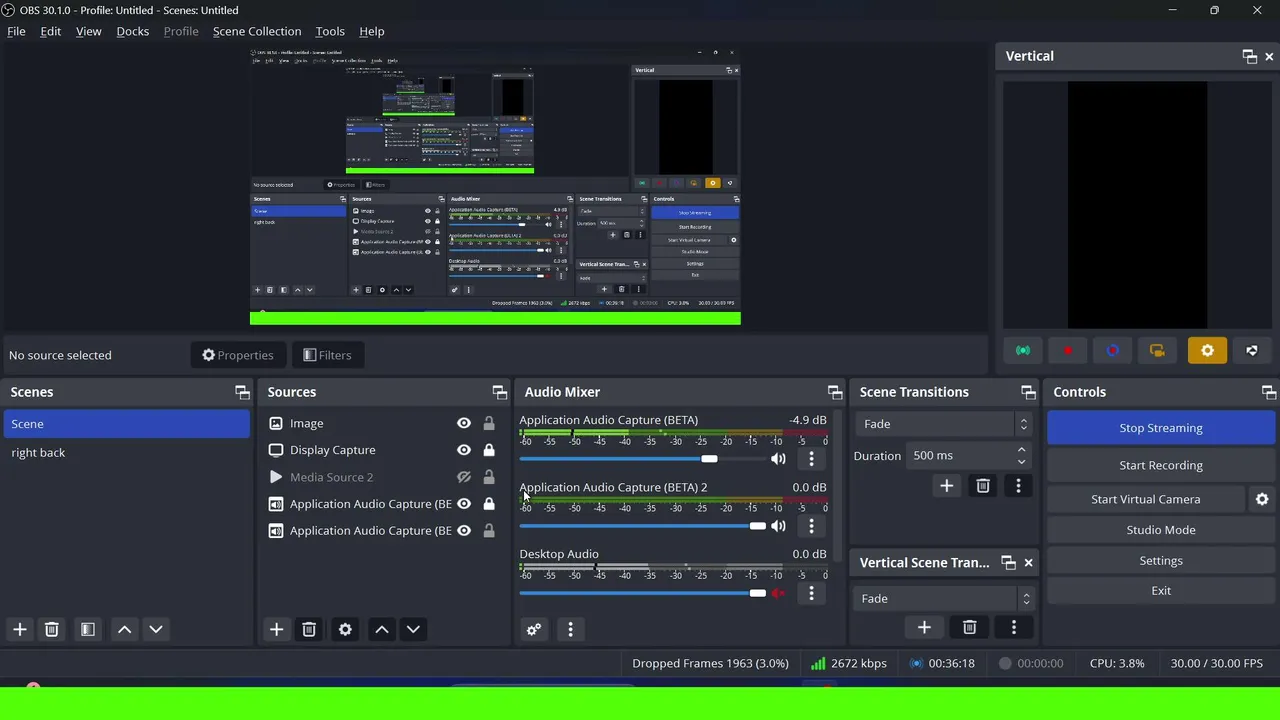
Task: Click Start Virtual Camera
Action: pos(1146,499)
